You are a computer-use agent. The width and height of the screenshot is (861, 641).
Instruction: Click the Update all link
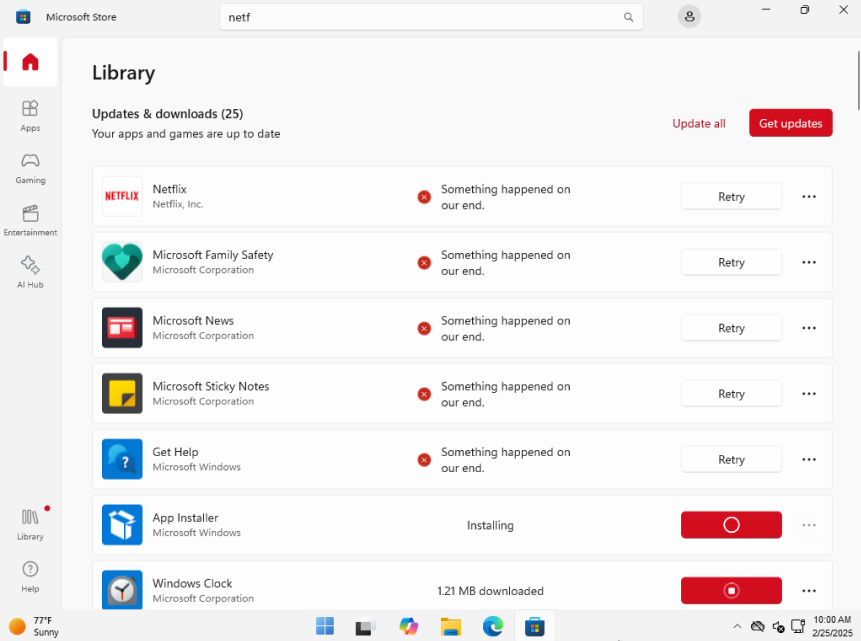[x=699, y=124]
